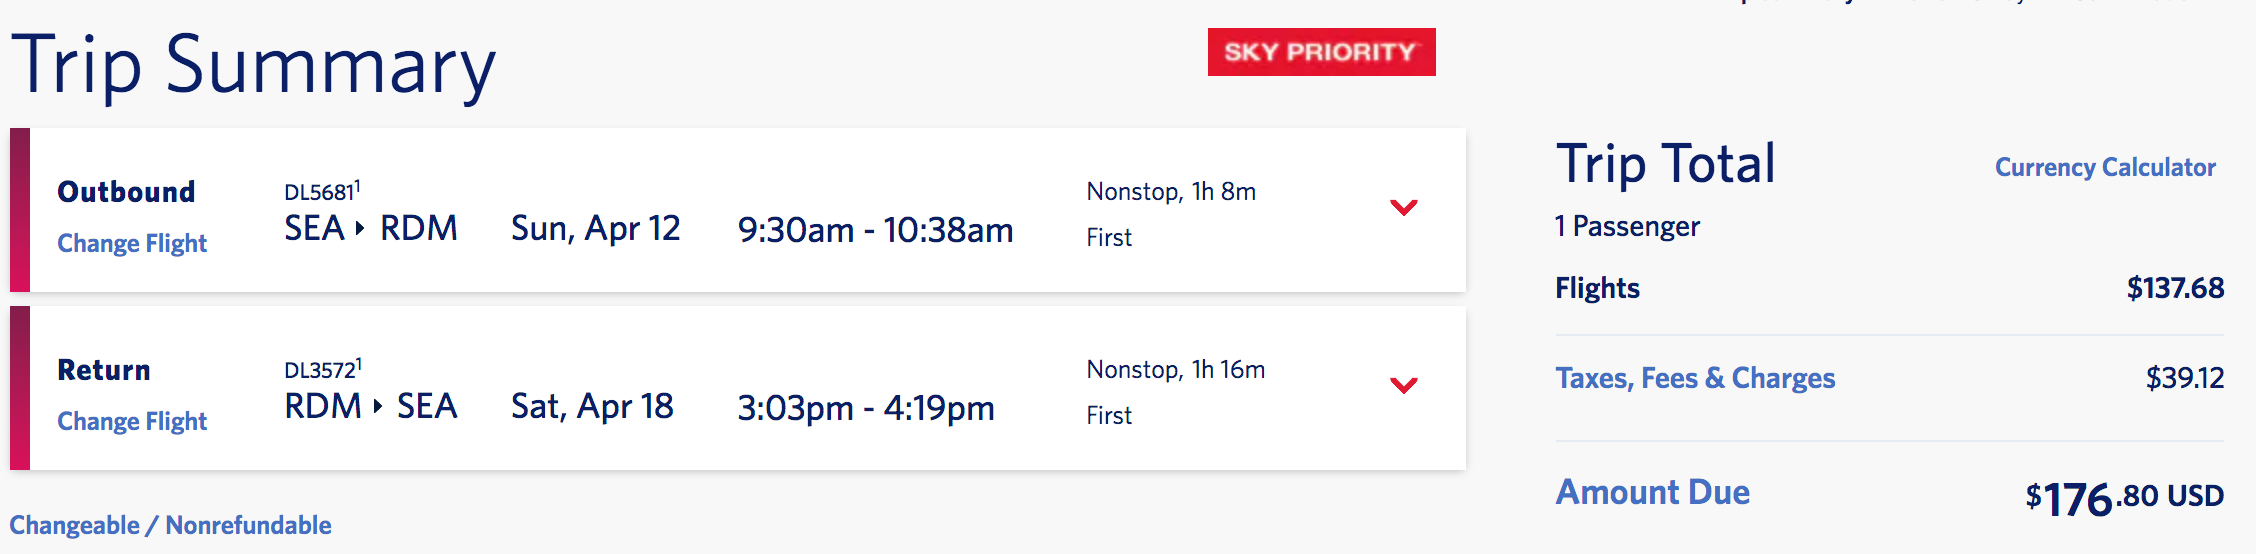Click the $176.80 USD total amount
This screenshot has height=554, width=2256.
pos(2124,497)
